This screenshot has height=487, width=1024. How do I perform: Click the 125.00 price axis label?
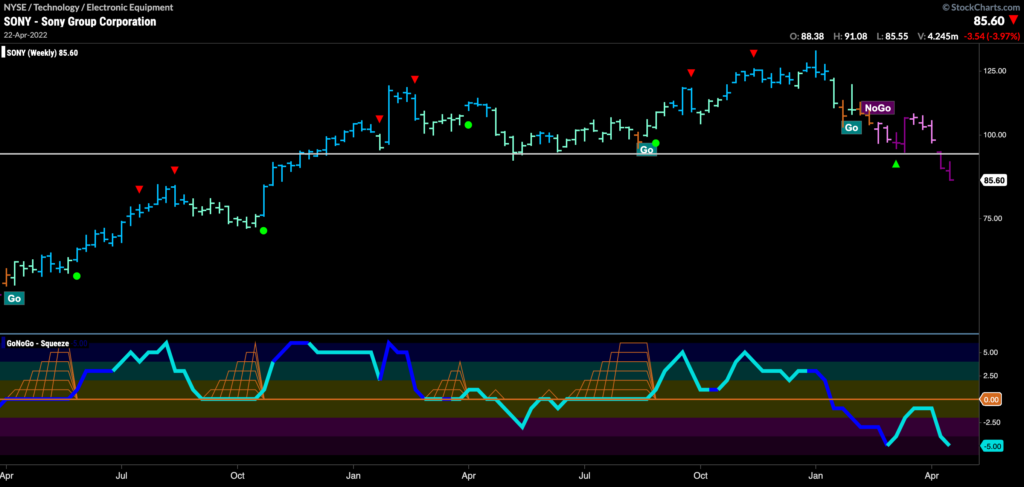(x=995, y=71)
